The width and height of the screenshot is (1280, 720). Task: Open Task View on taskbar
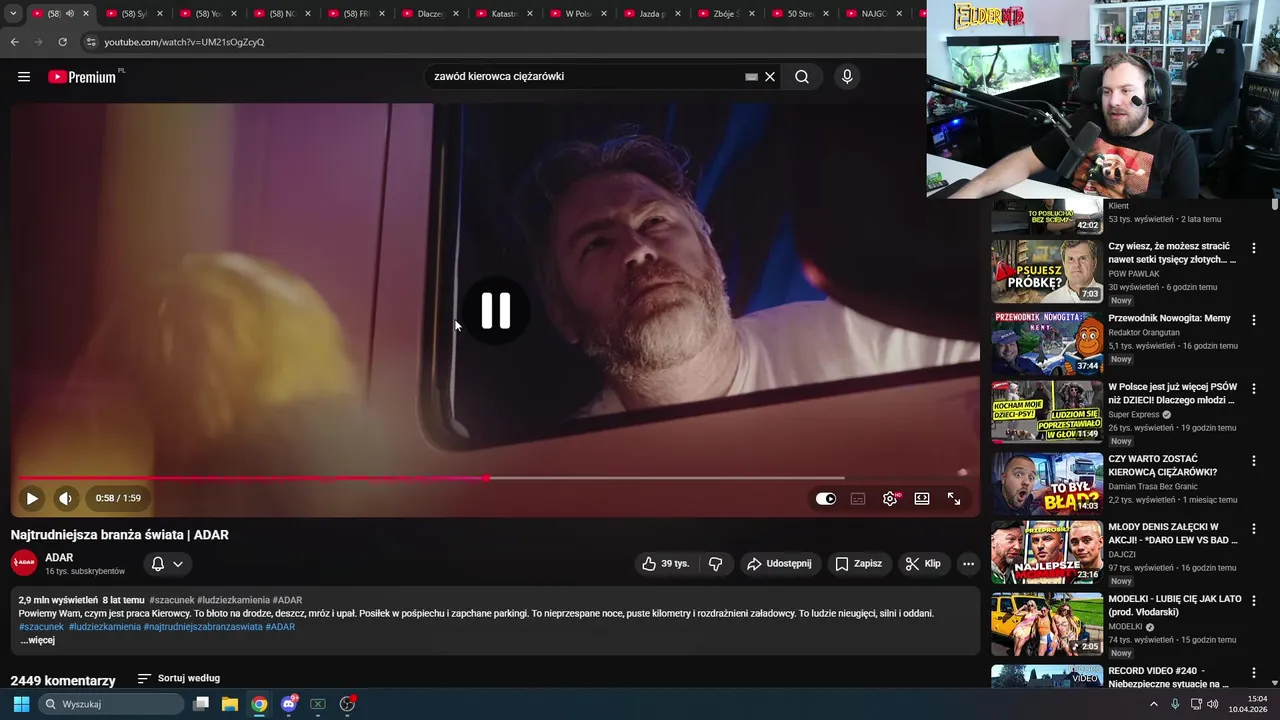click(201, 704)
